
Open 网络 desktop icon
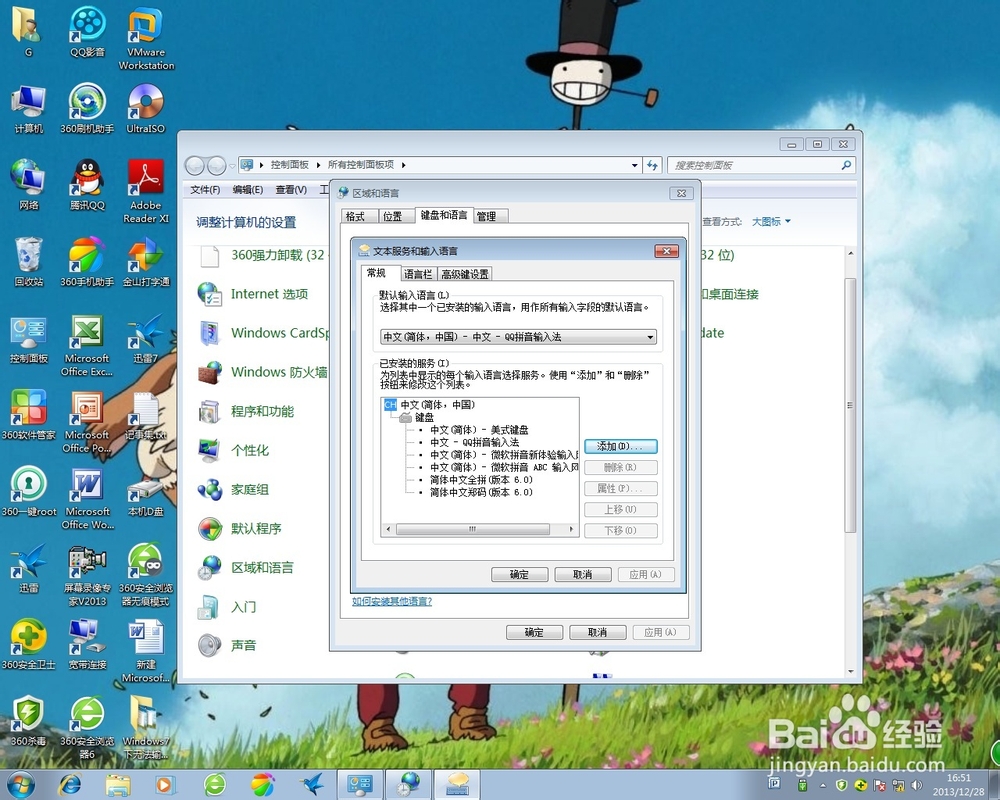(x=29, y=185)
